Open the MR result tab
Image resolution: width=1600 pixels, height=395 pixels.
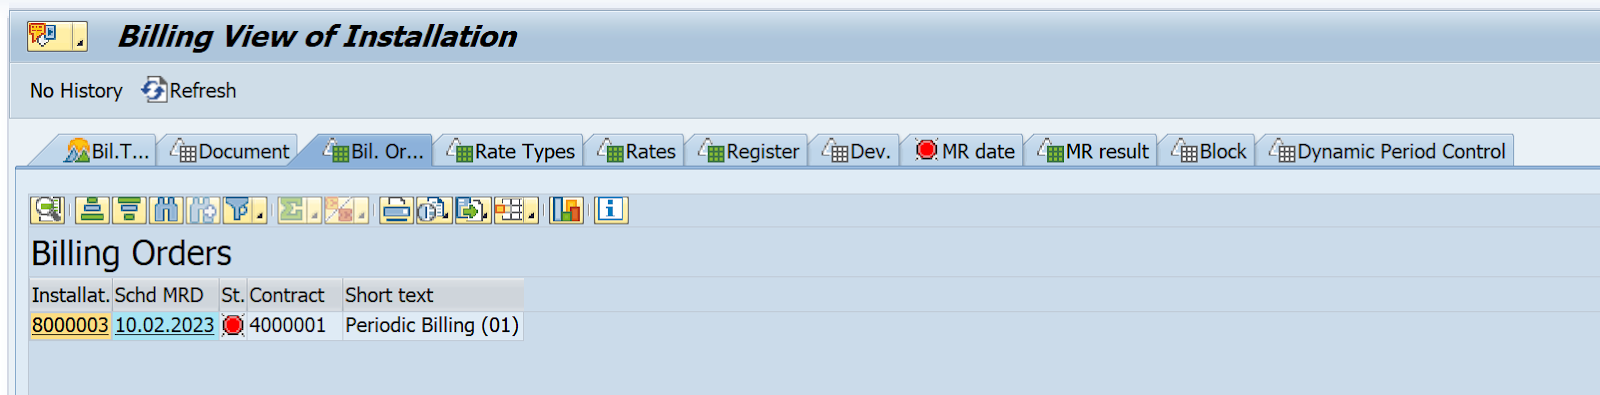(1093, 151)
